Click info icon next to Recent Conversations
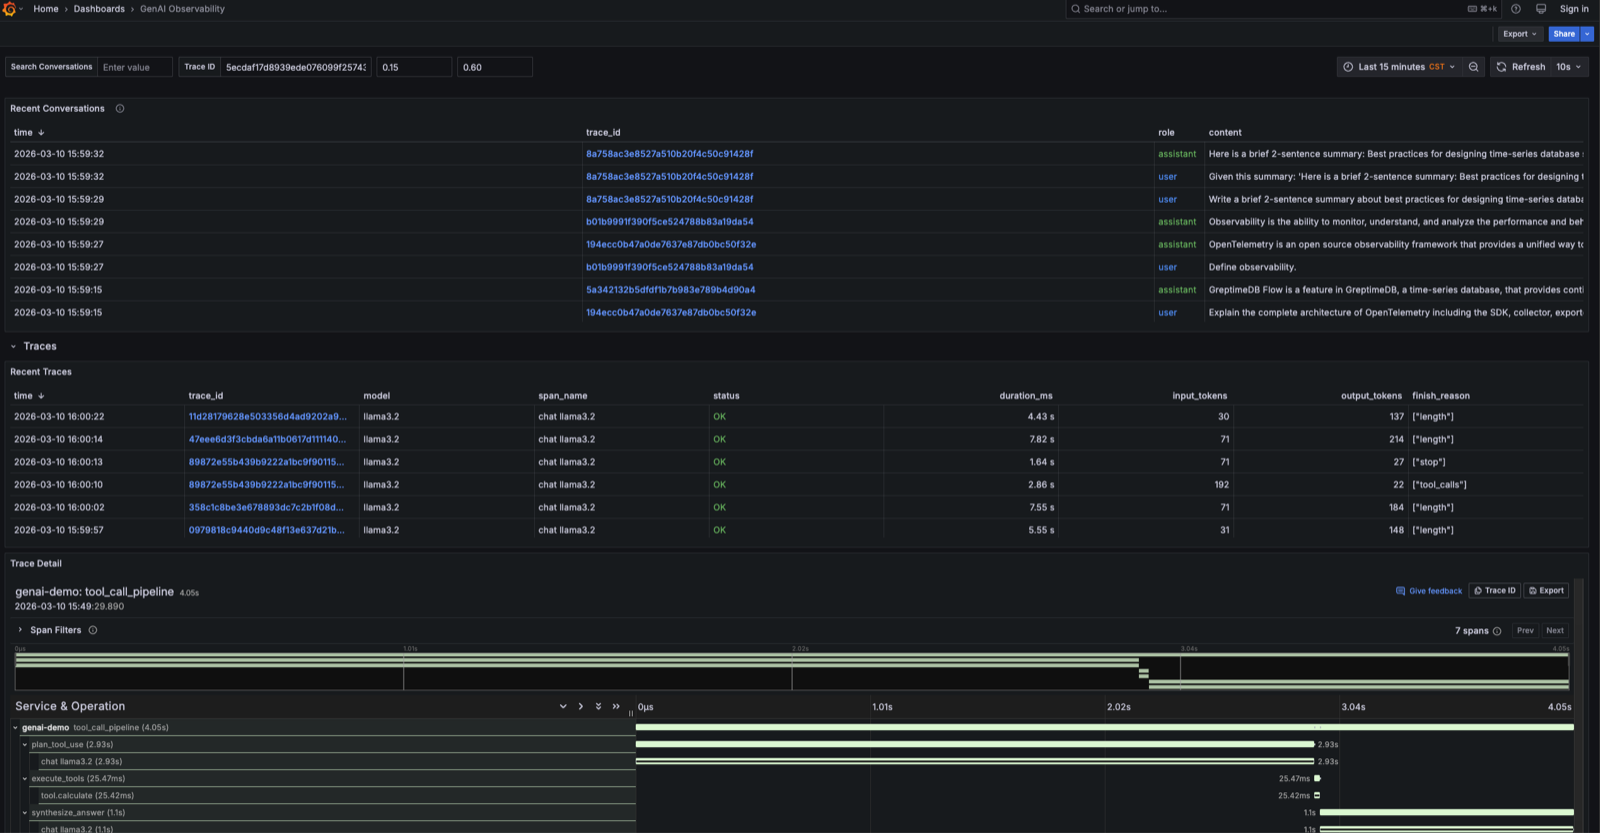 coord(120,109)
